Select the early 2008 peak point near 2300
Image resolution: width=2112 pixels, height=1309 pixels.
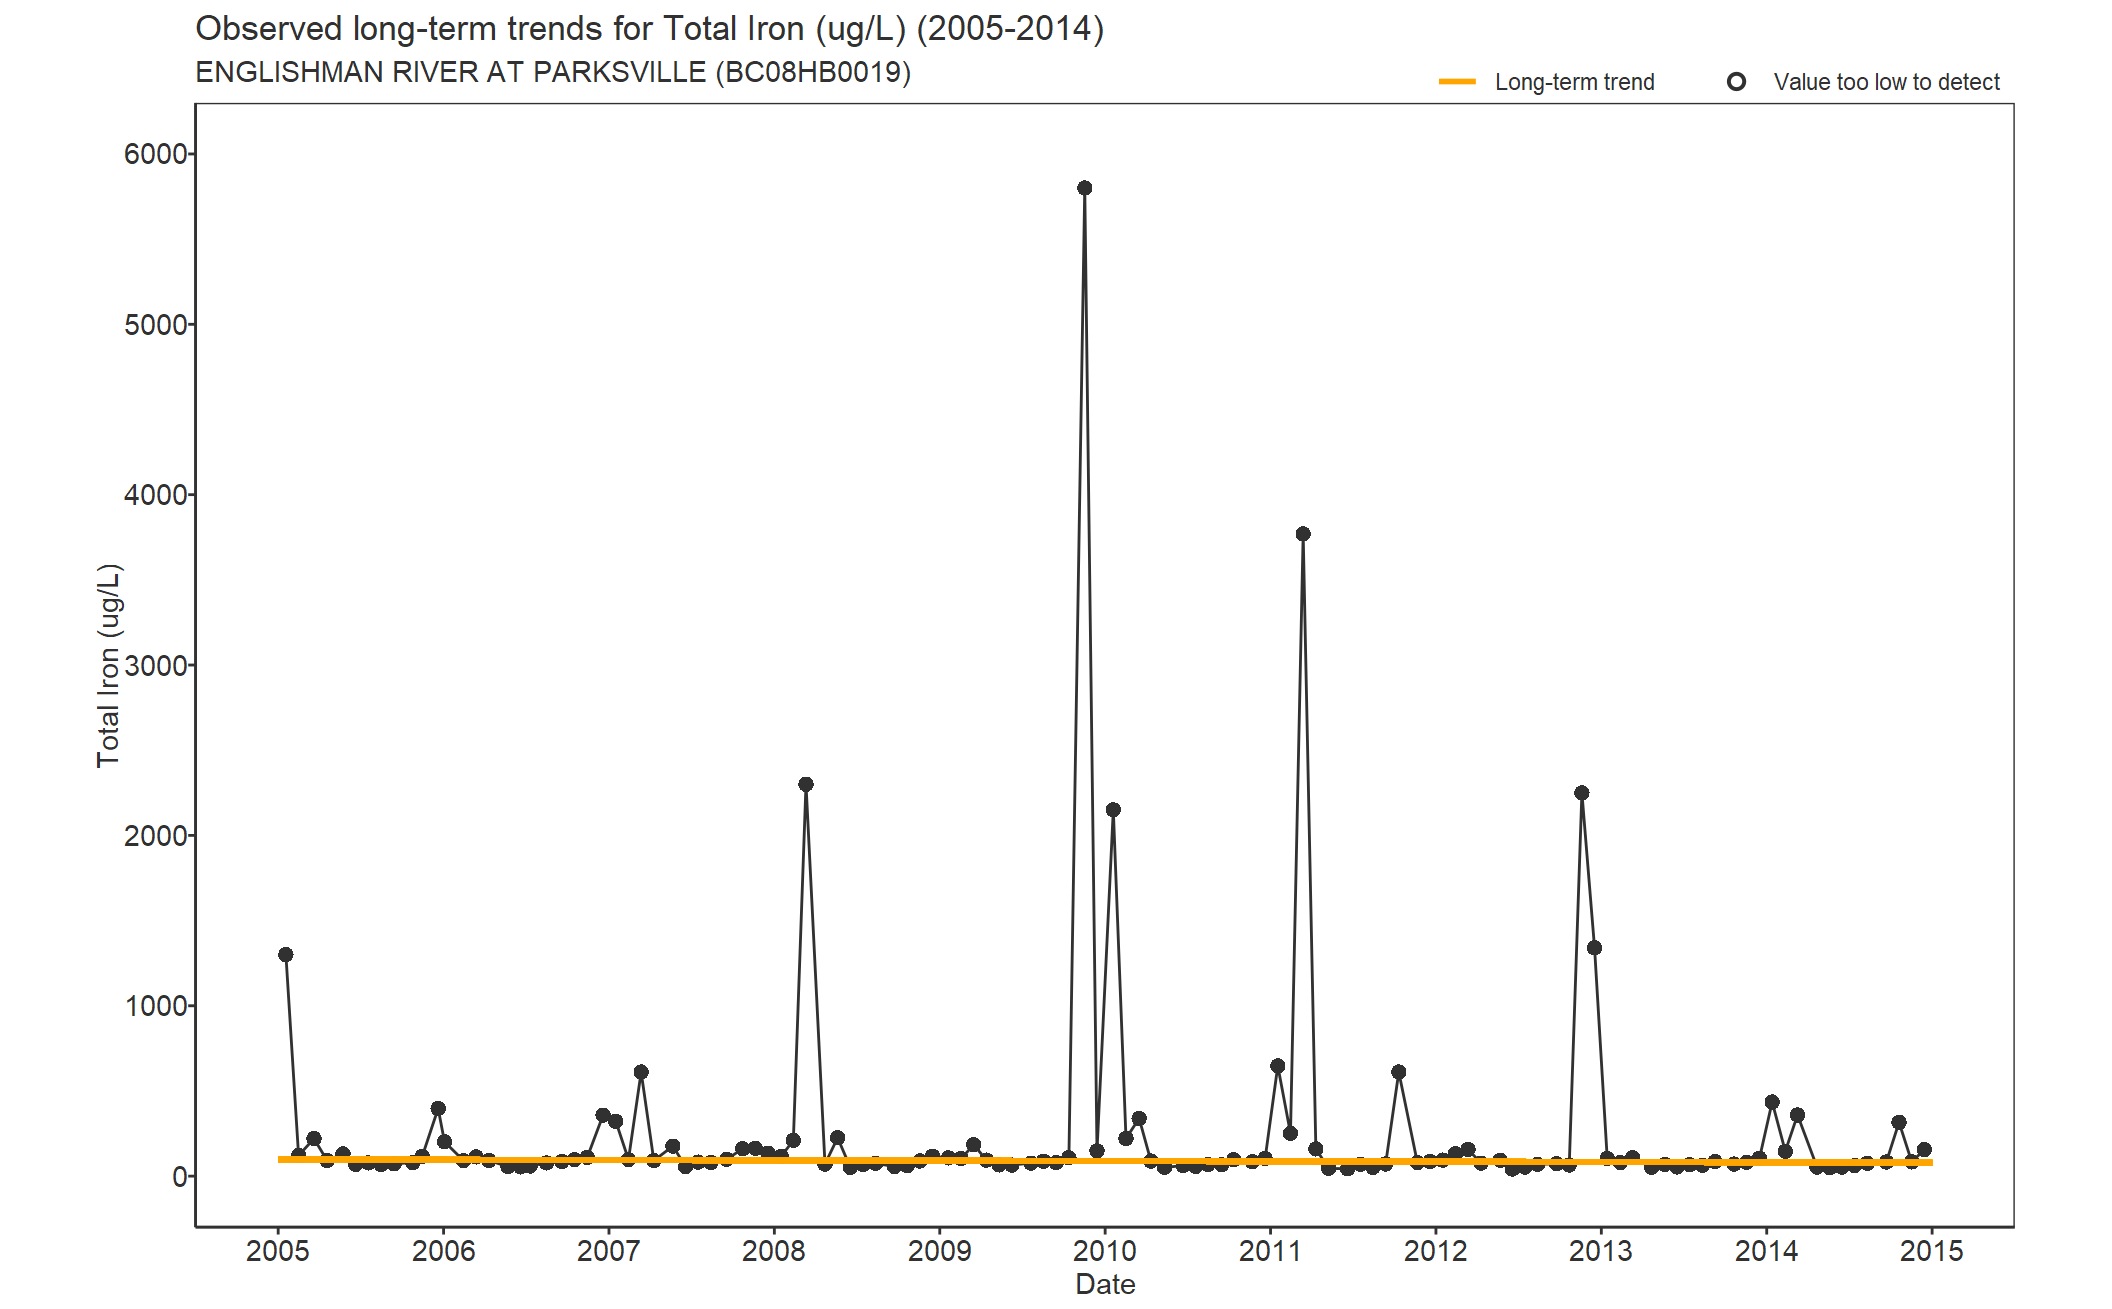pyautogui.click(x=806, y=784)
